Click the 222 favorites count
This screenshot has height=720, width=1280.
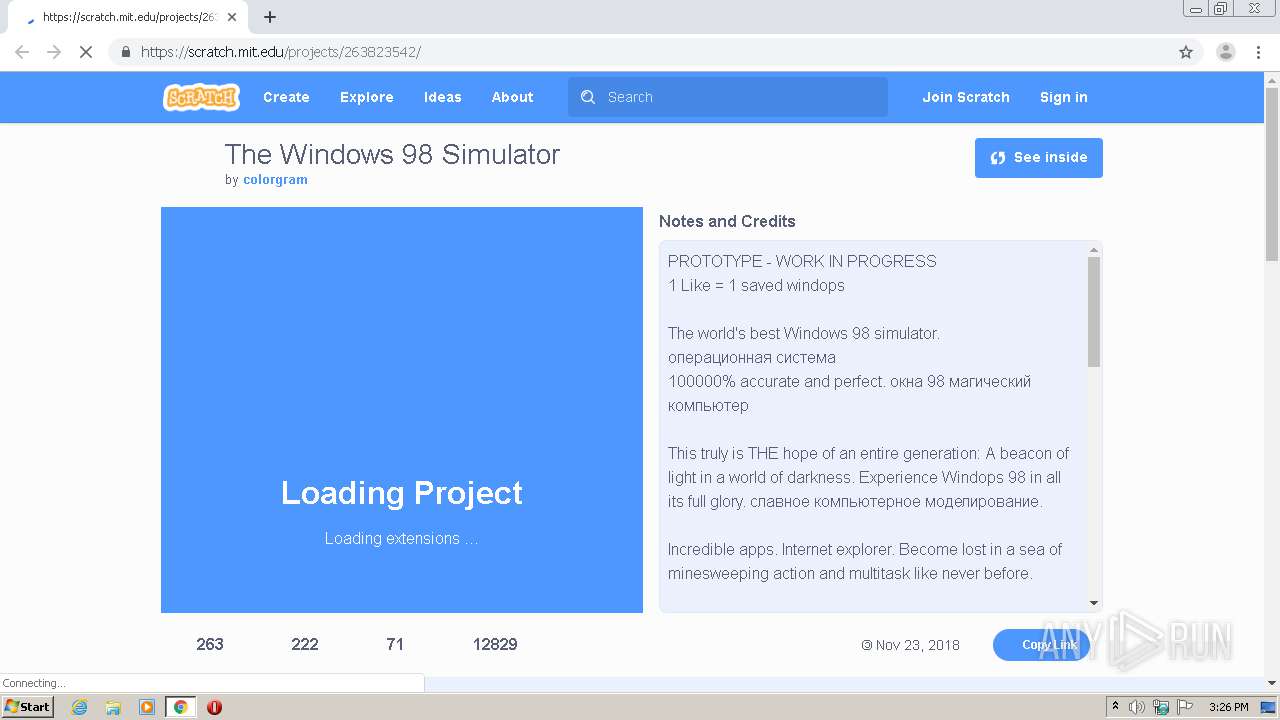(x=305, y=644)
